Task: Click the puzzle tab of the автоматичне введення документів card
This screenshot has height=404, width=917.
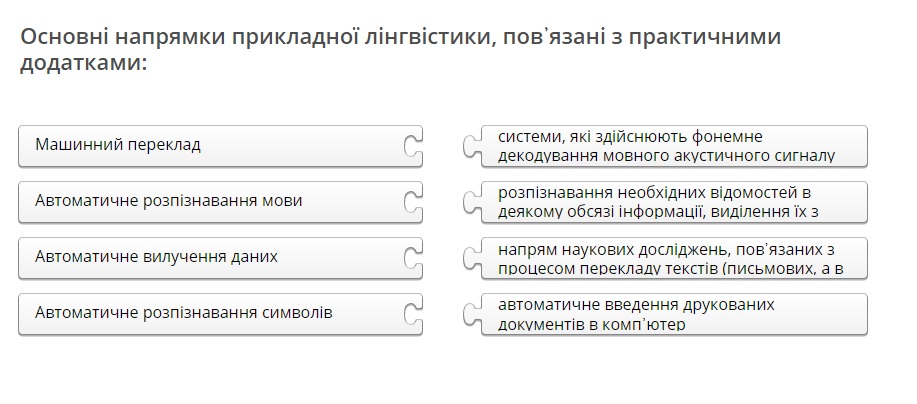Action: point(472,314)
